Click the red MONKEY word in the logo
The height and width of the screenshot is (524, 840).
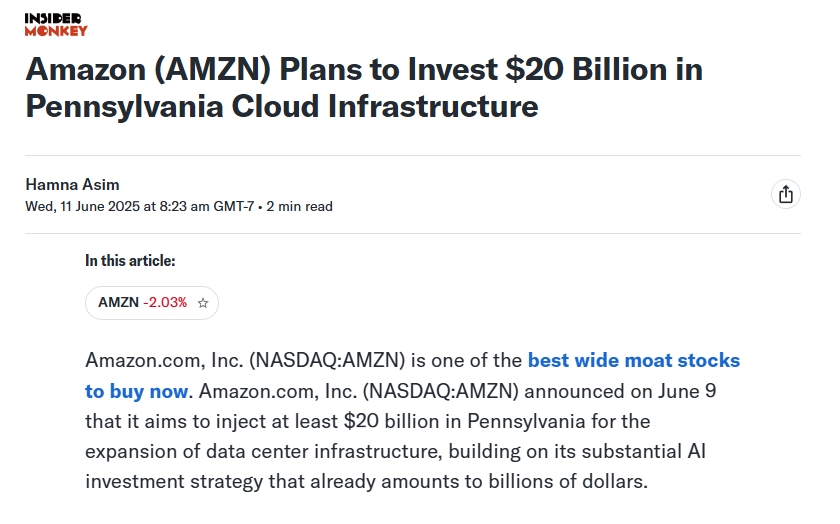[56, 31]
